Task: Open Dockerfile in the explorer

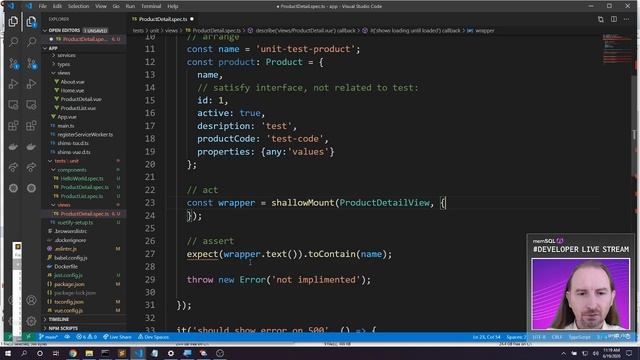Action: tap(66, 267)
